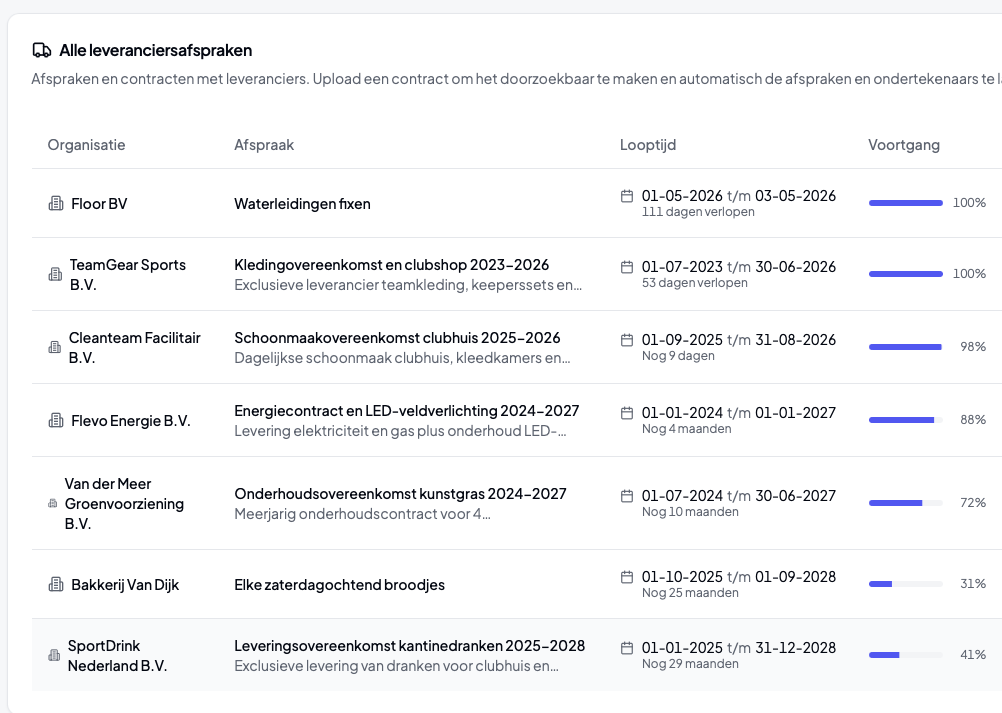The image size is (1002, 713).
Task: Sort by the Organisatie column header
Action: click(86, 144)
